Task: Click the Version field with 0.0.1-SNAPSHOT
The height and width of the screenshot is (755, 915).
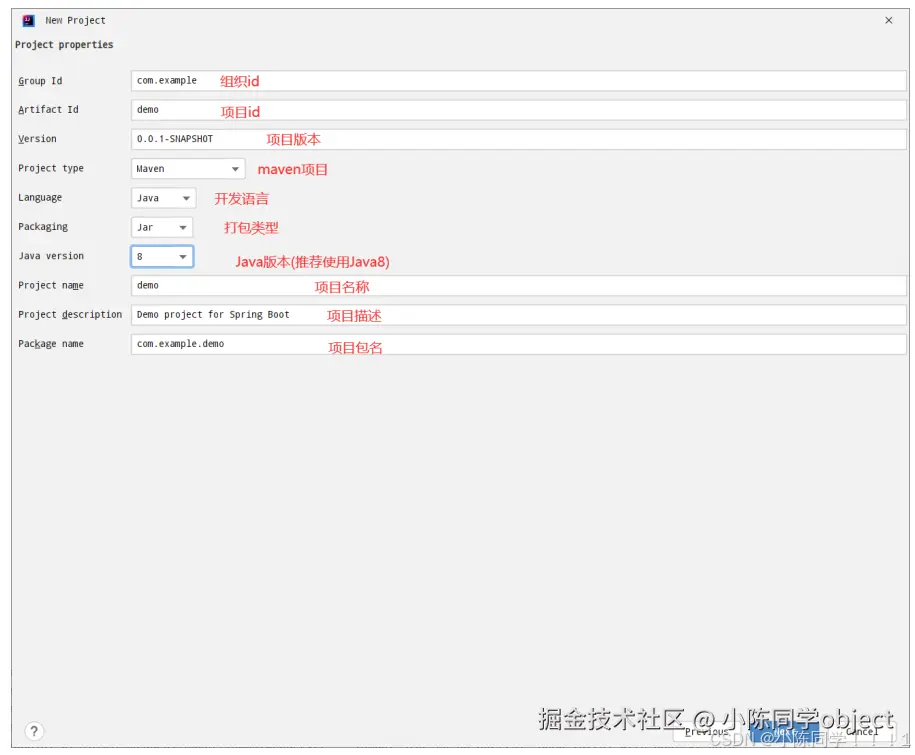Action: 518,139
